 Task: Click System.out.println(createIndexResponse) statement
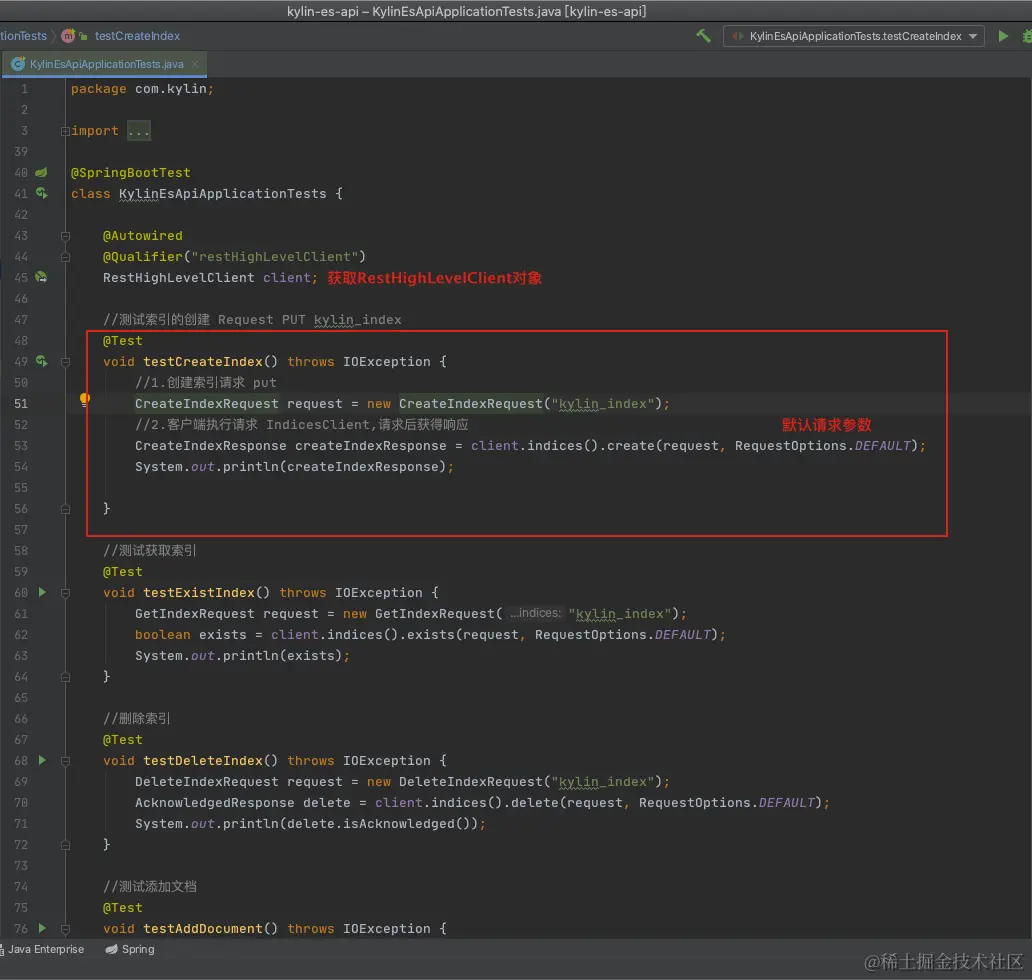294,467
